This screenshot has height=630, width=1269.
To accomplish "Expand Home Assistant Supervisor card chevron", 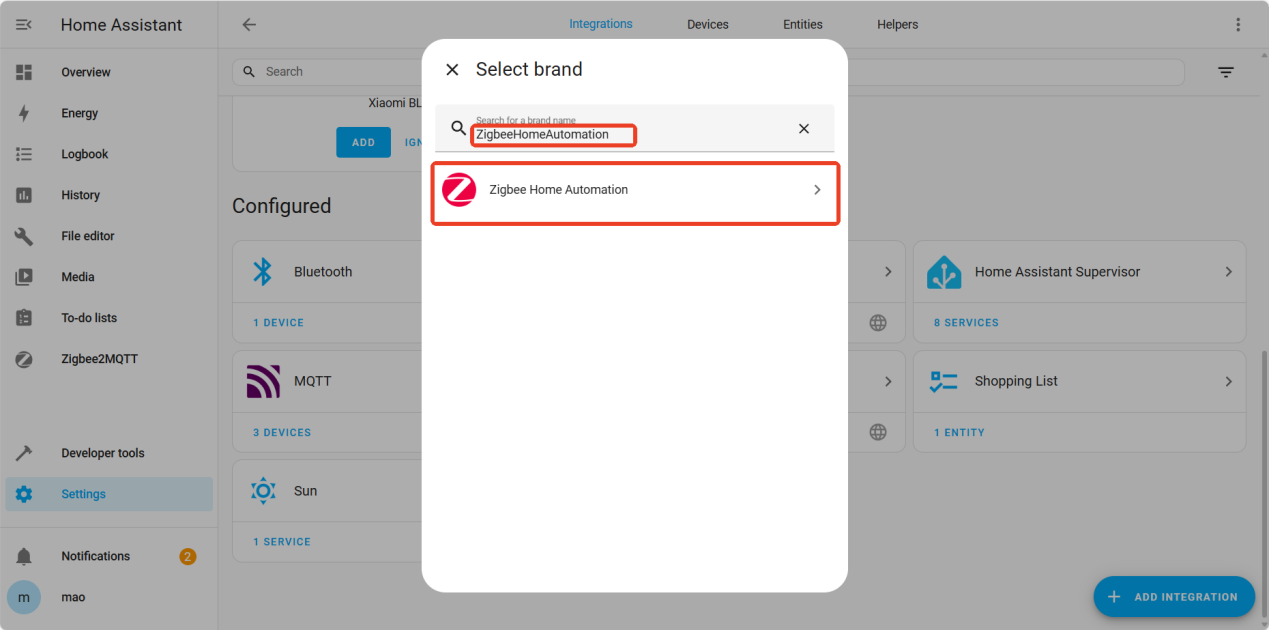I will click(1229, 271).
